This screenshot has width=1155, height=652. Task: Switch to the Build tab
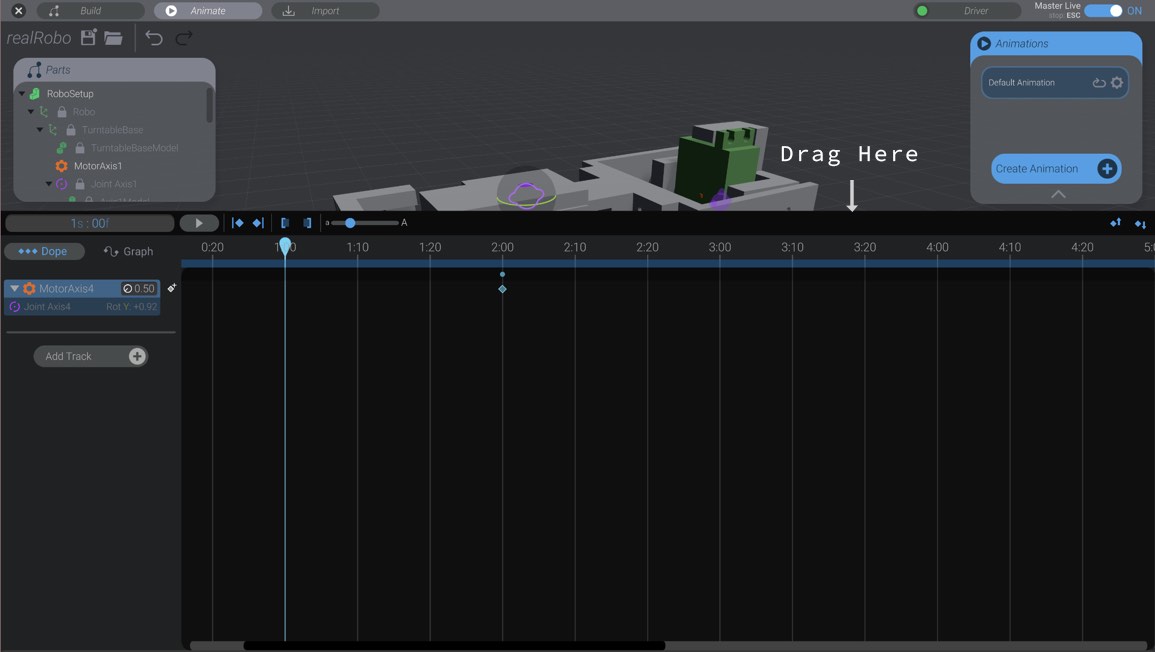click(90, 10)
